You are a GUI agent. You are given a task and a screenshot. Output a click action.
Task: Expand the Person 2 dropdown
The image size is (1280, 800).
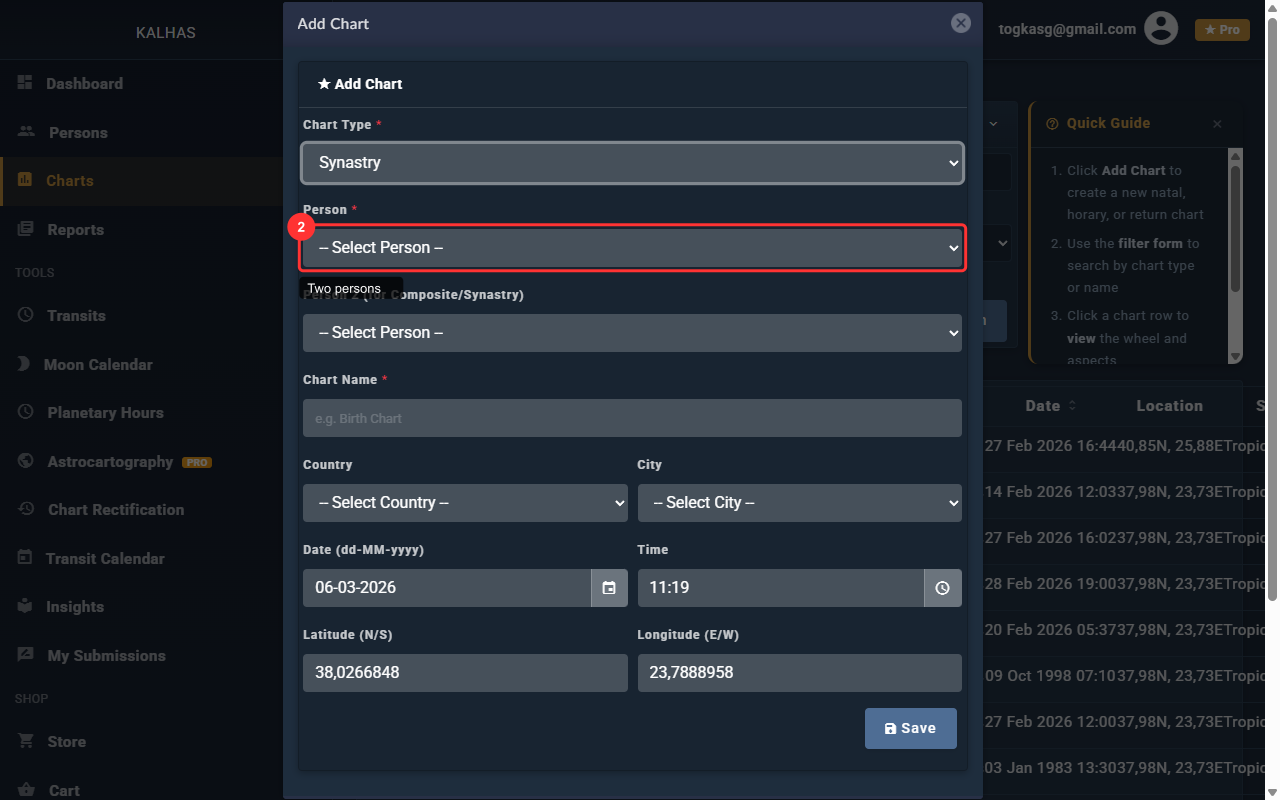[632, 333]
